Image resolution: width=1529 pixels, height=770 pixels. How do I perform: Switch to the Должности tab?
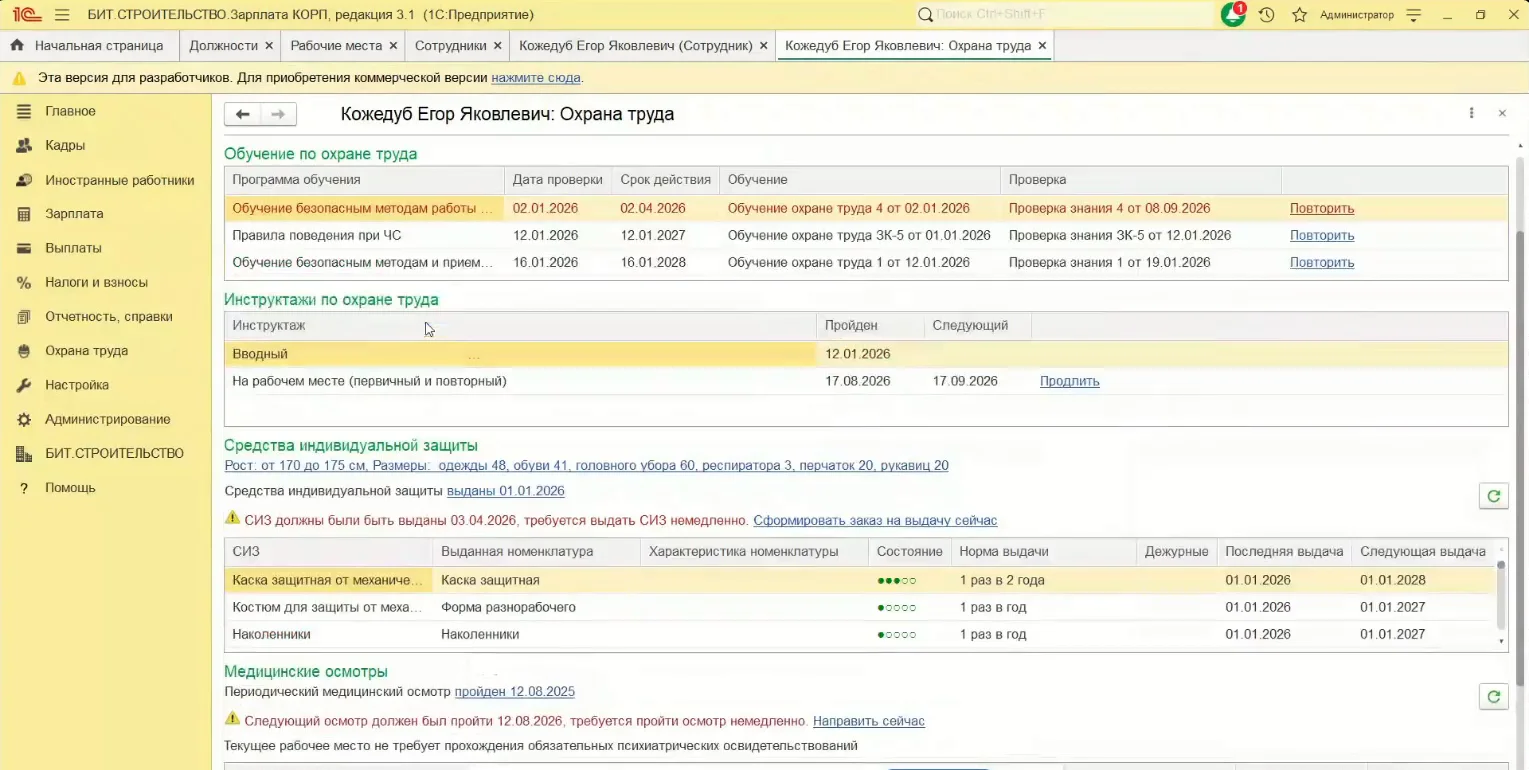223,45
